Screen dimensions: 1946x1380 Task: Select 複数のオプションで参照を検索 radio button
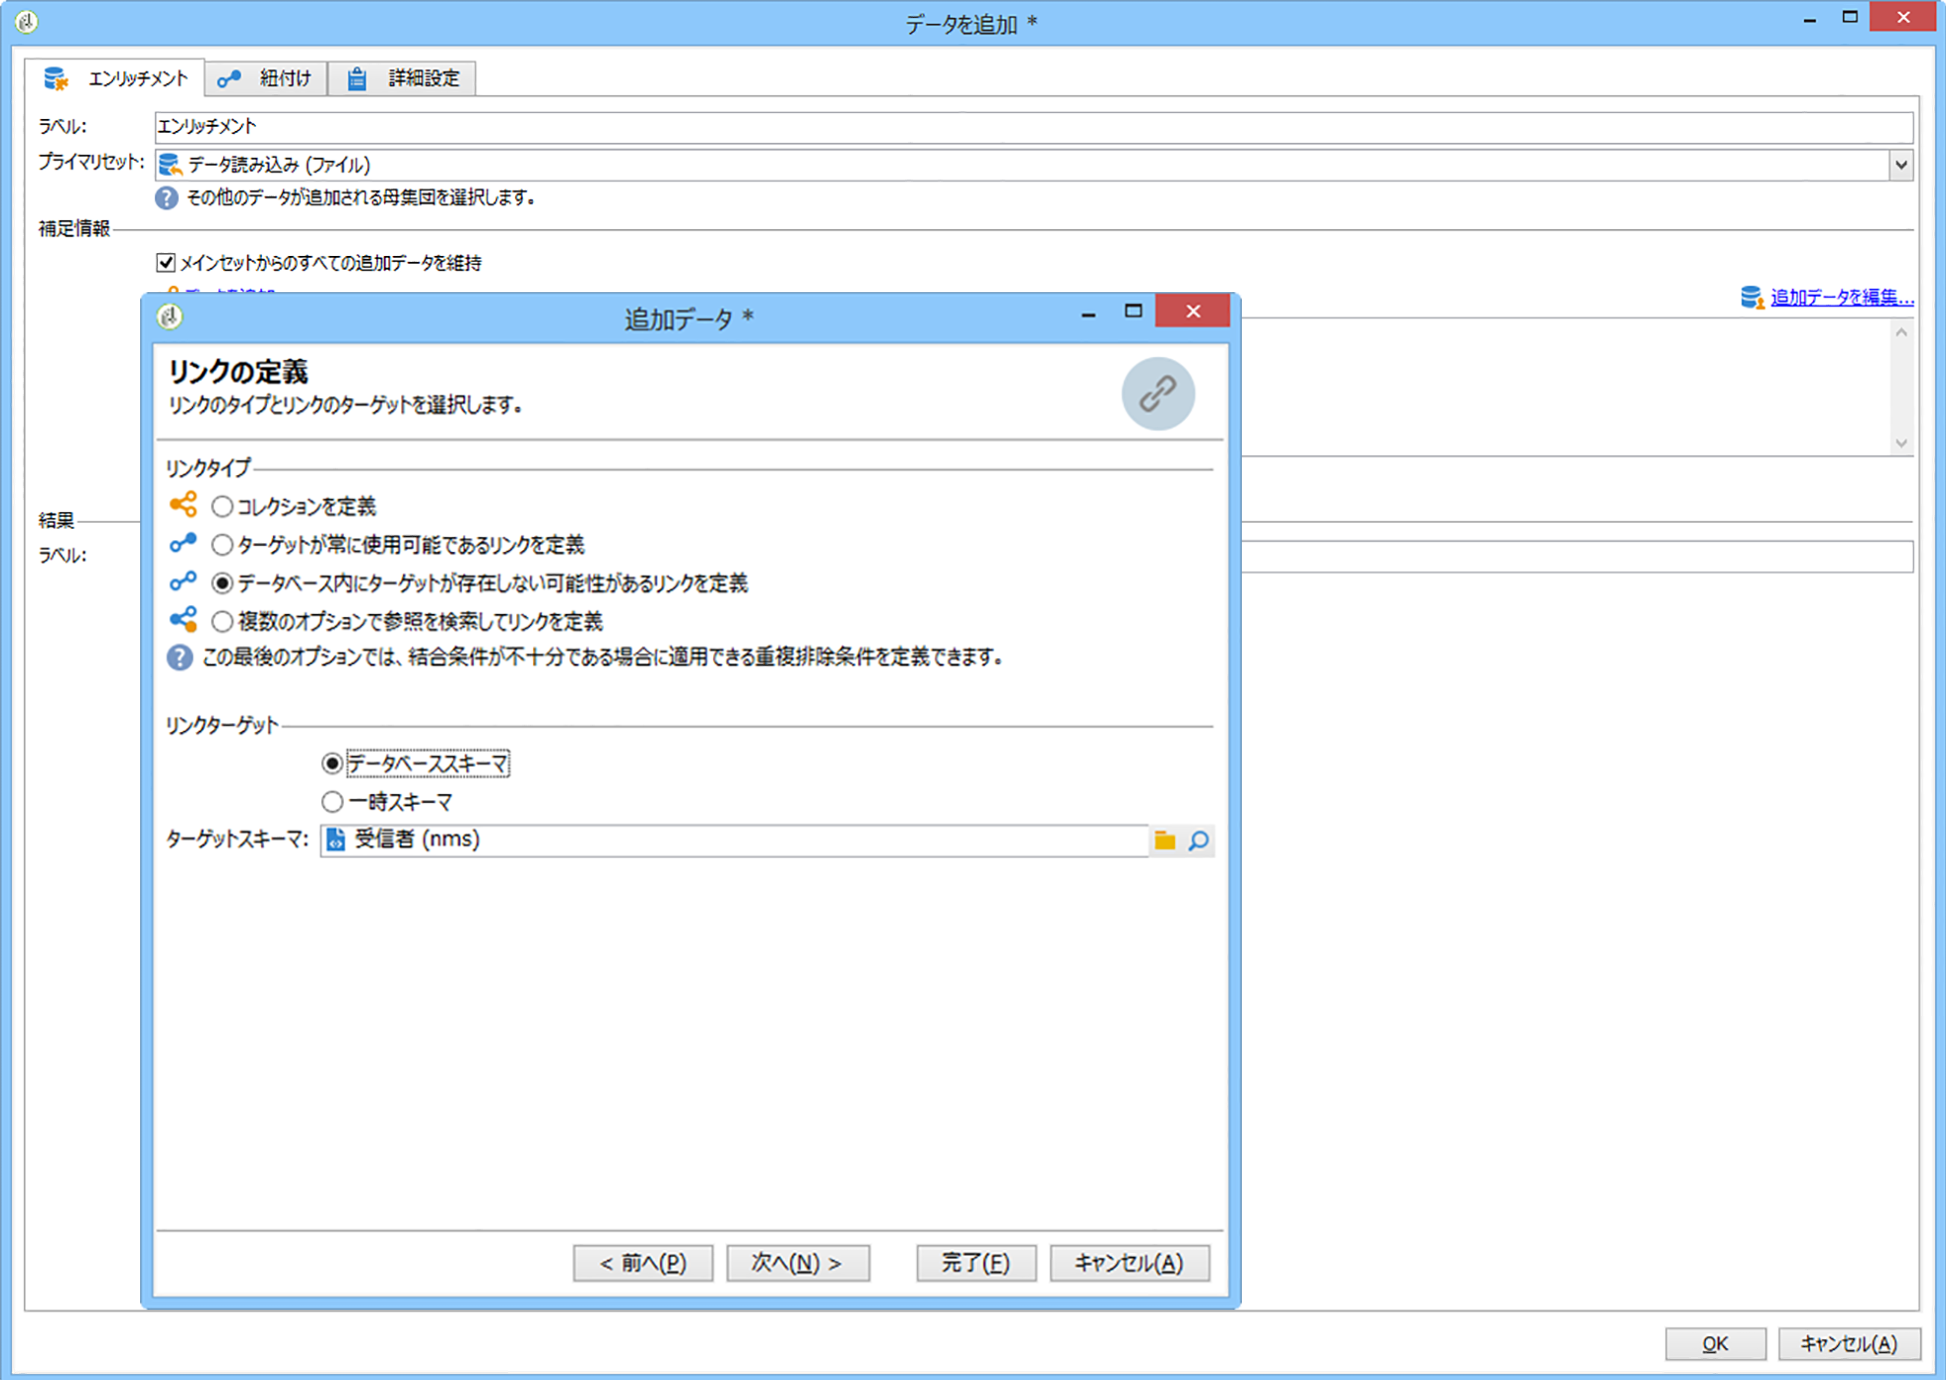pos(222,622)
